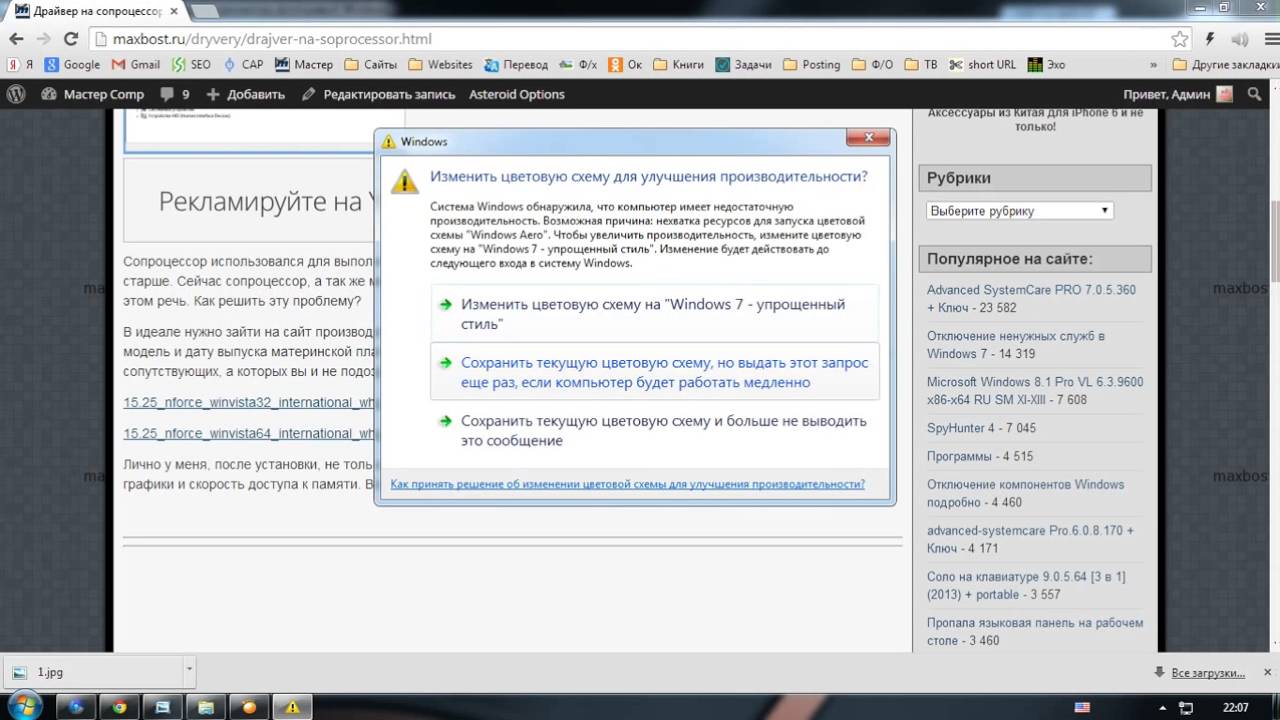Open Все загрузки link in downloads bar
The width and height of the screenshot is (1280, 720).
point(1208,673)
